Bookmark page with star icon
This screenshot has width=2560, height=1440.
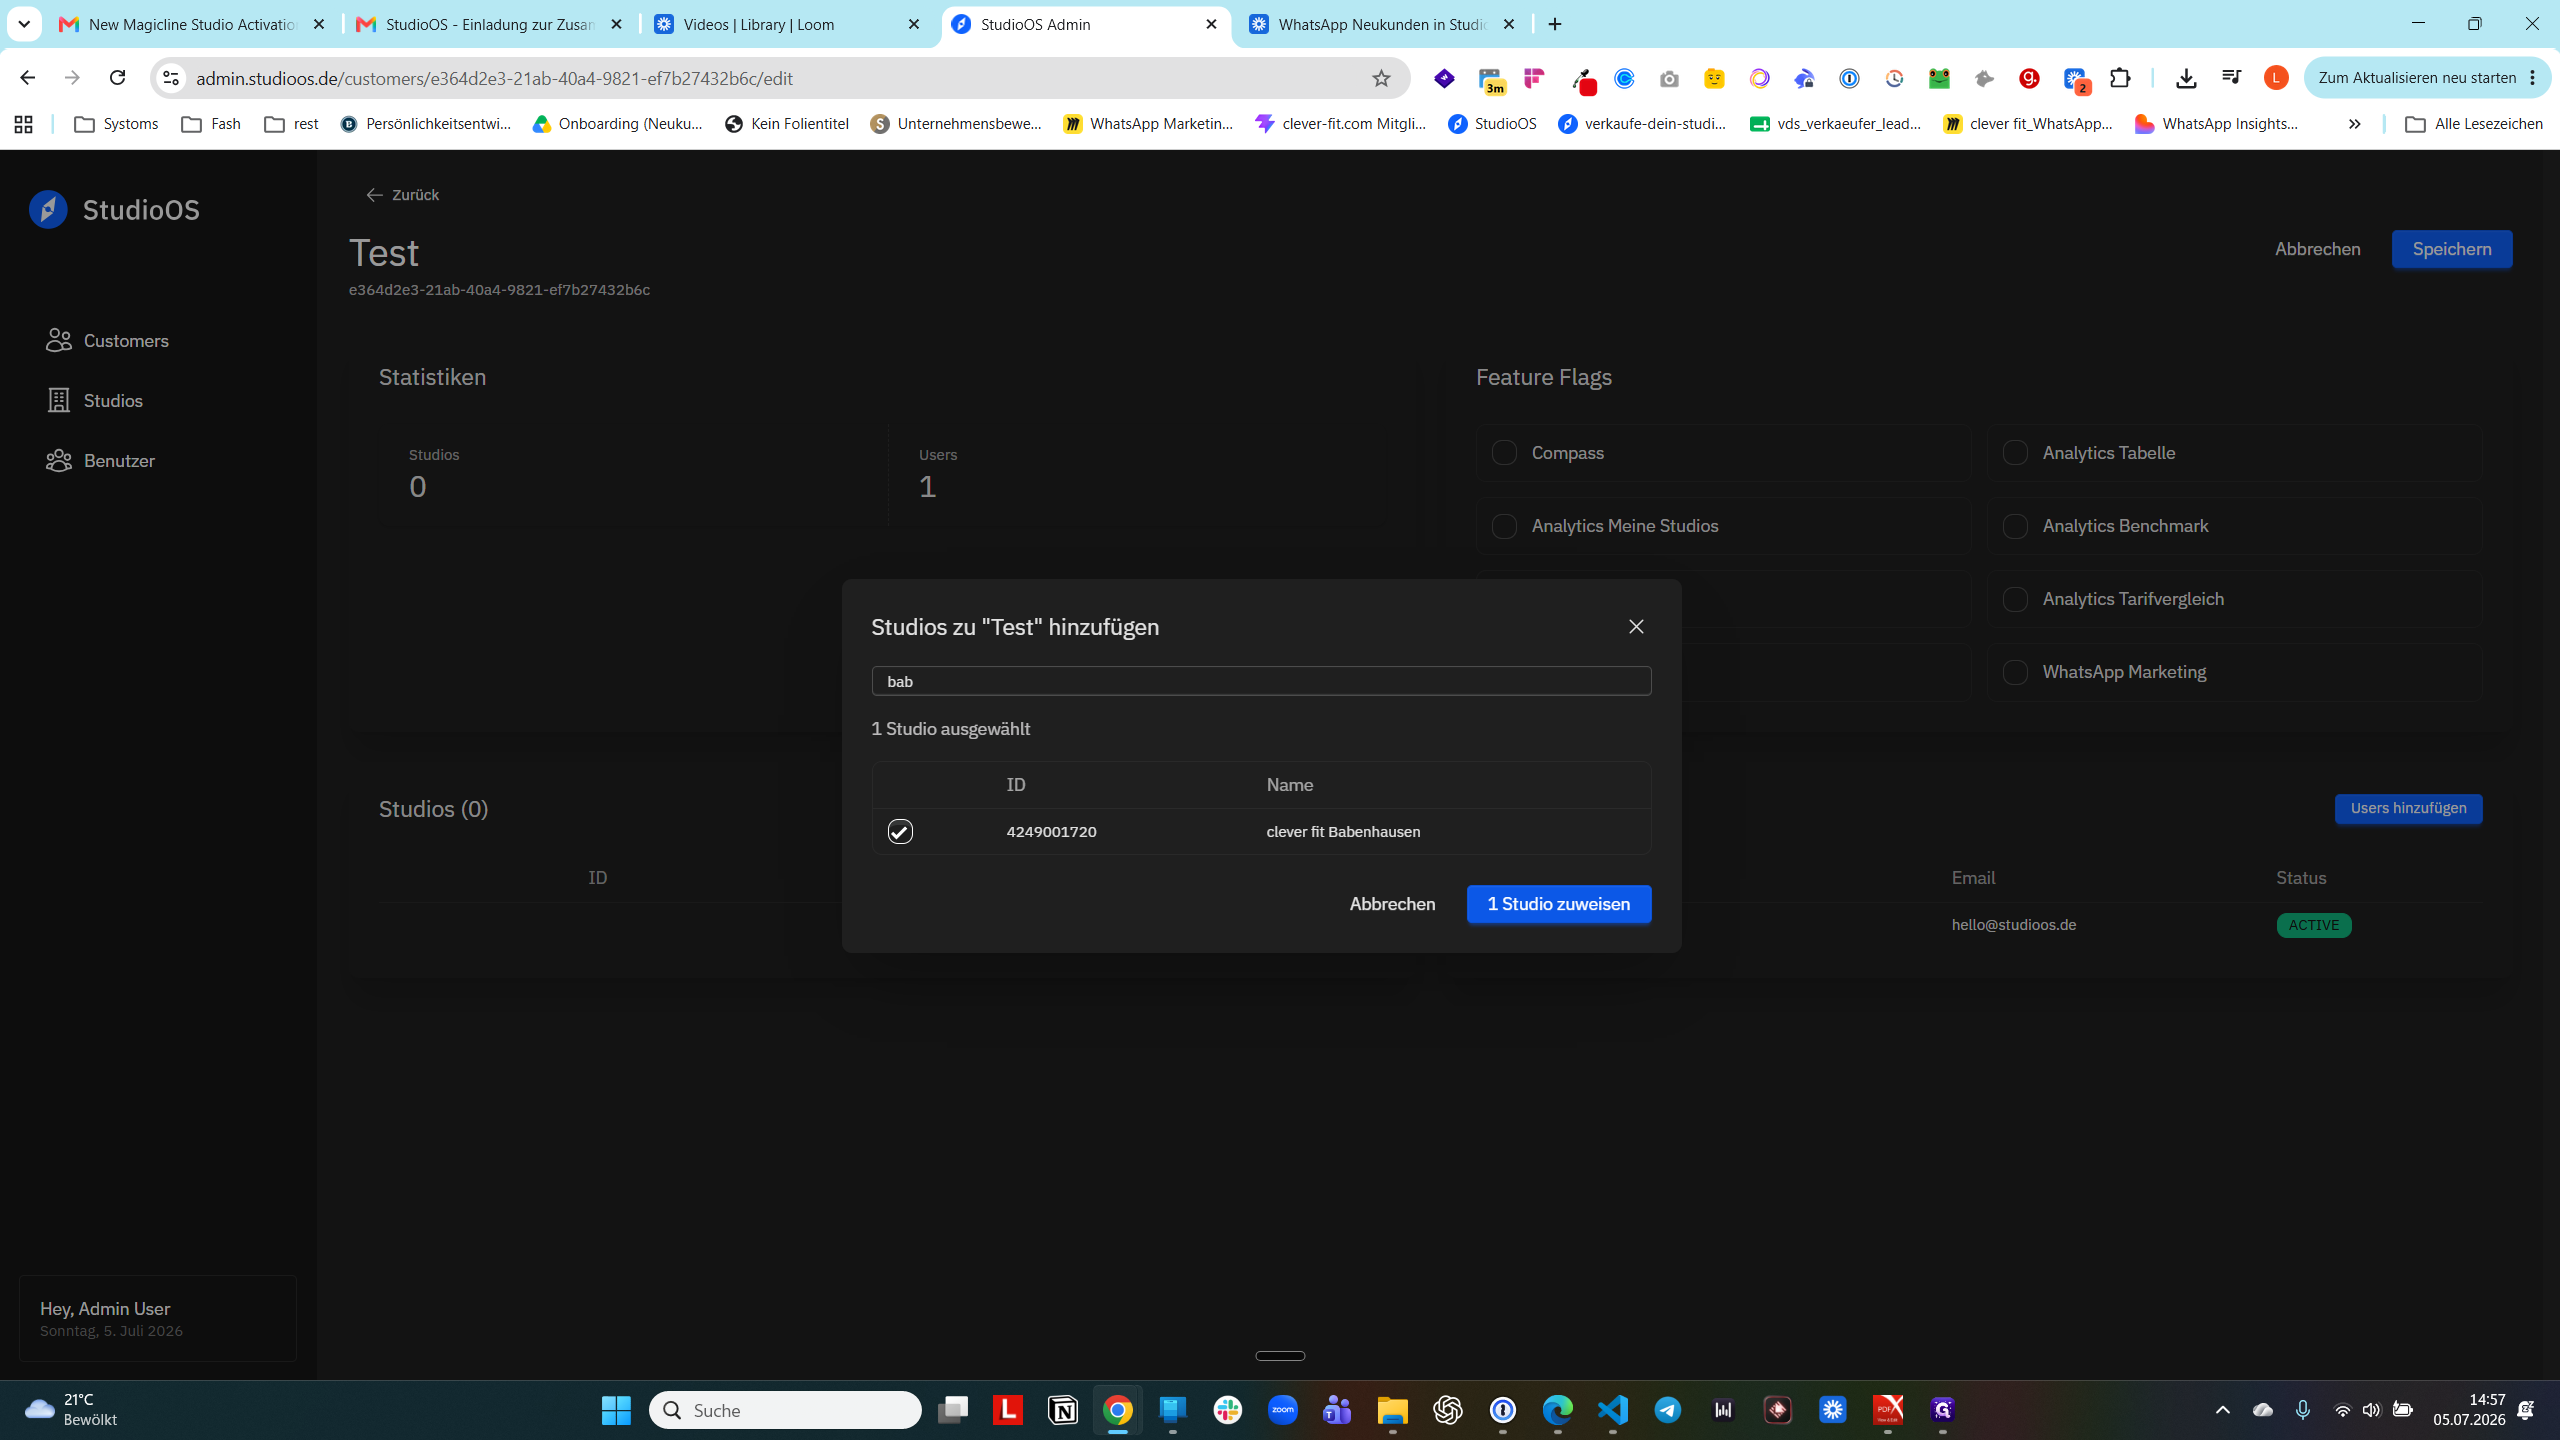pos(1381,78)
